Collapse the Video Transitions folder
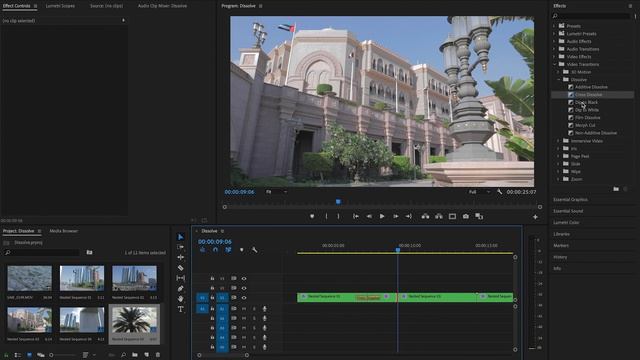This screenshot has height=360, width=640. [554, 64]
